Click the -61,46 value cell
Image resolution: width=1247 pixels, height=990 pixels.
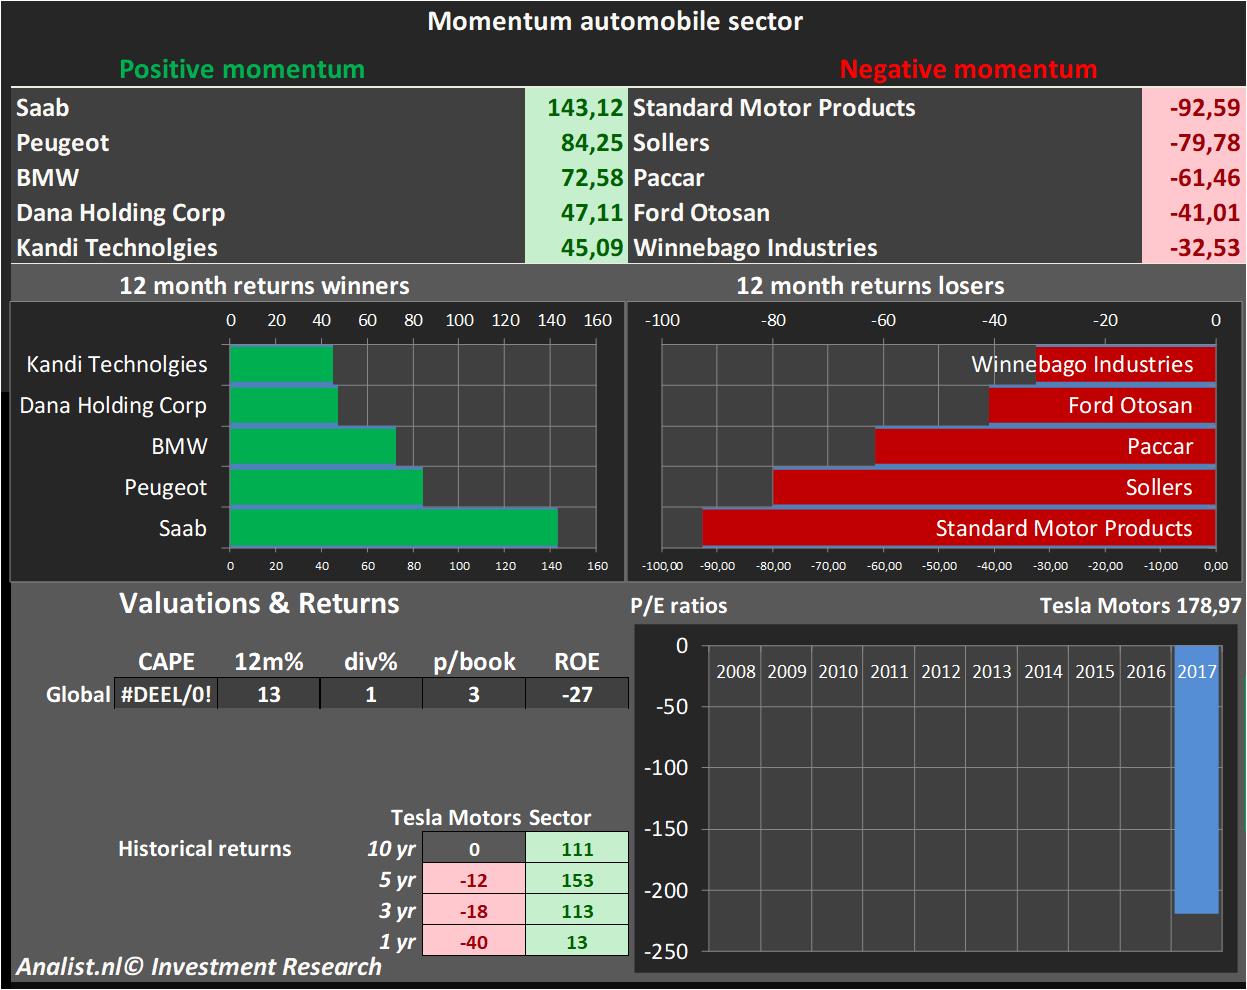(1192, 178)
